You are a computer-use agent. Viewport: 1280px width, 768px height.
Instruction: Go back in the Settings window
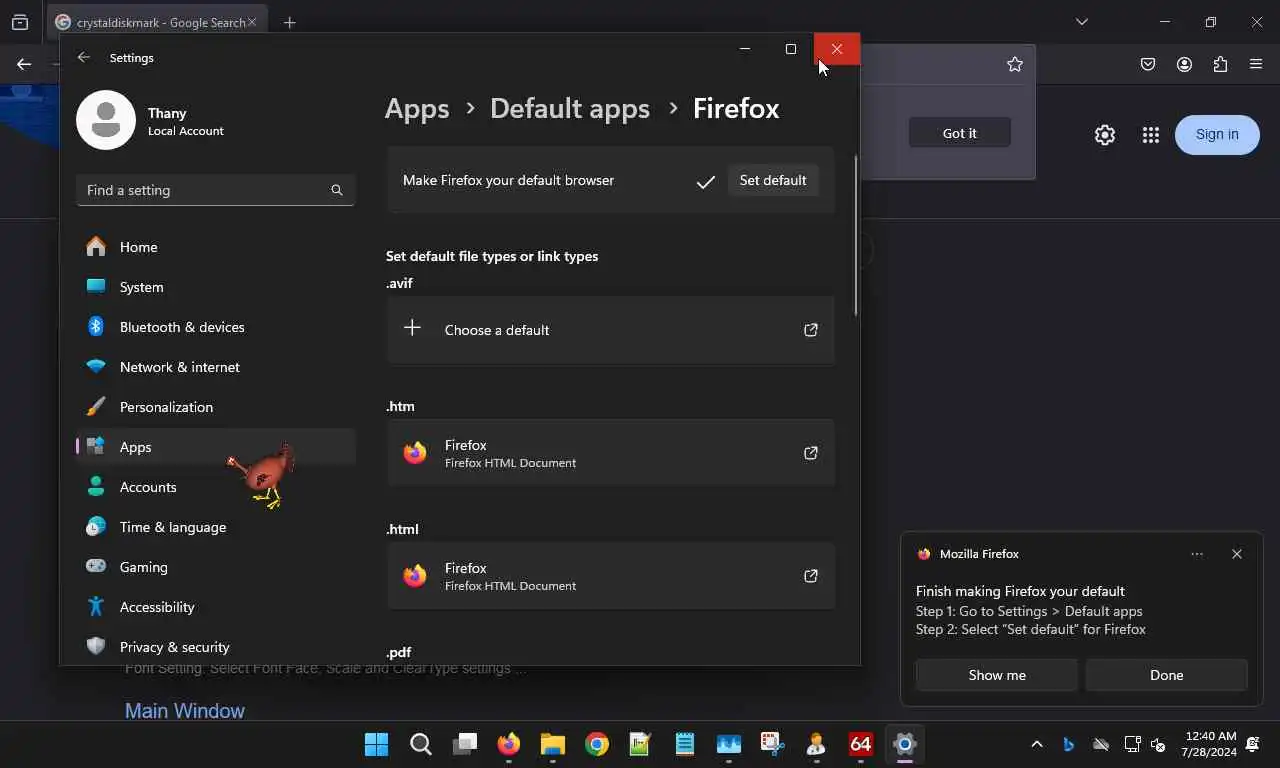84,58
